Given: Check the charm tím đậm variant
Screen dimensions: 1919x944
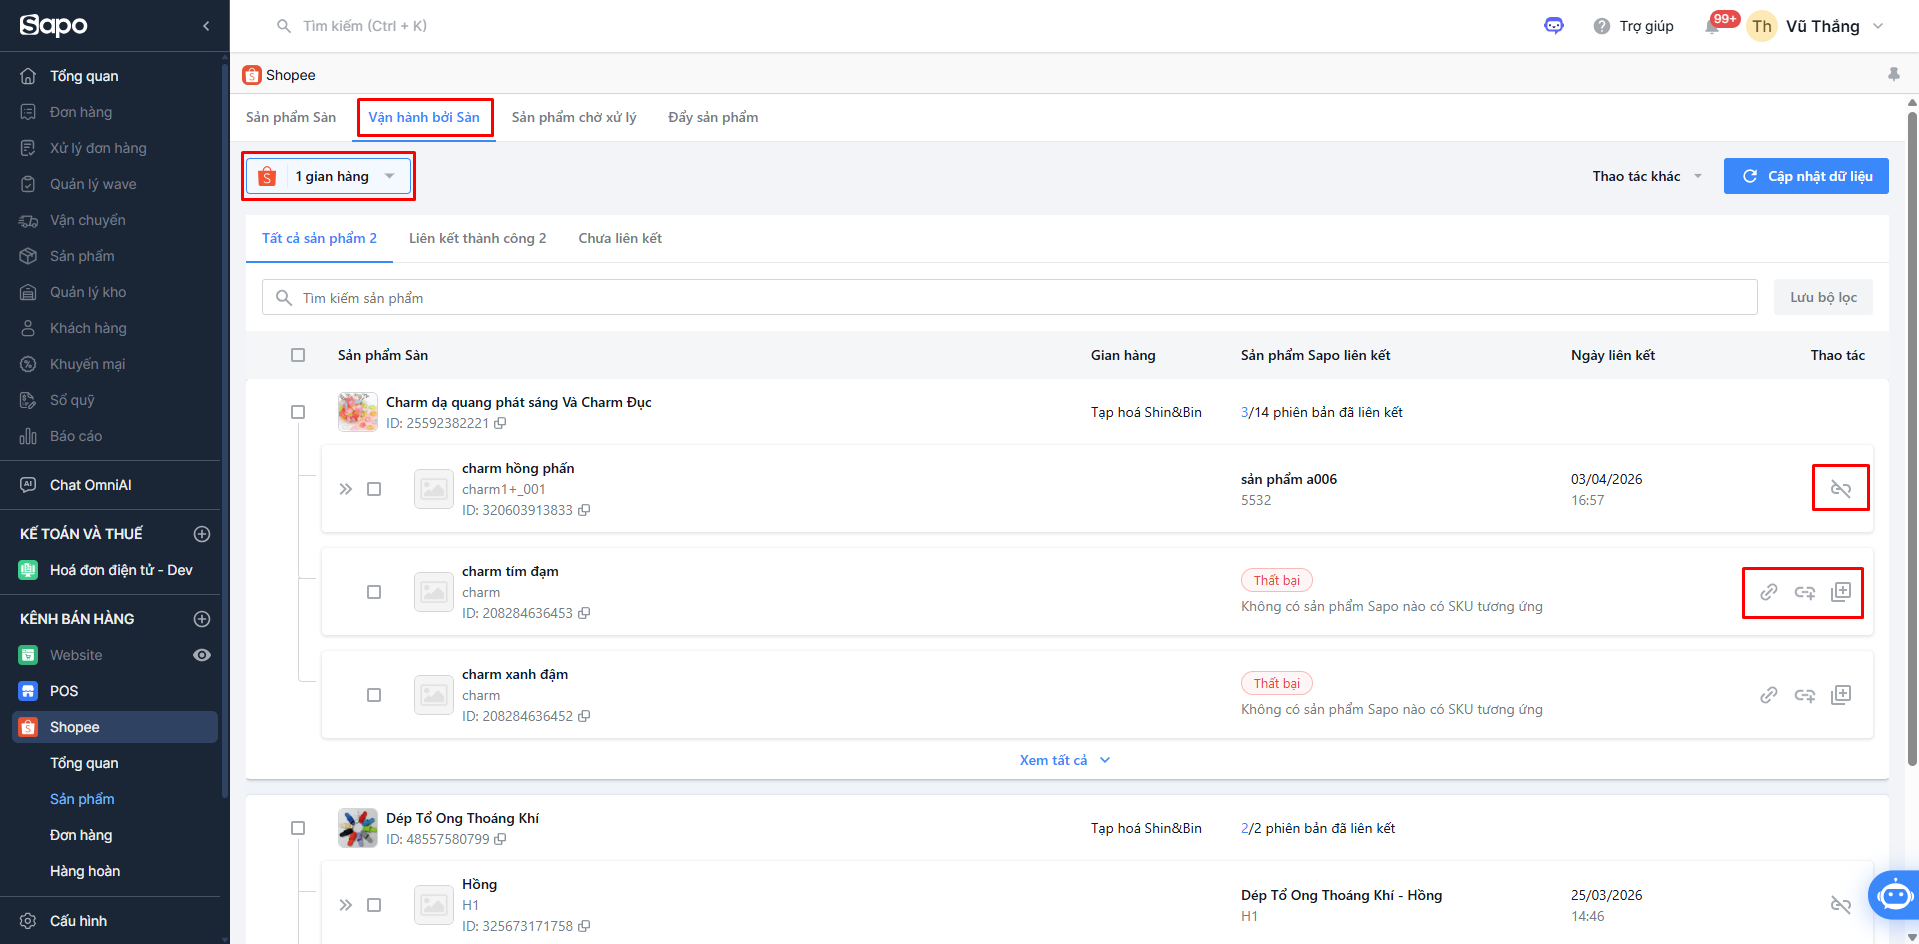Looking at the screenshot, I should (374, 592).
